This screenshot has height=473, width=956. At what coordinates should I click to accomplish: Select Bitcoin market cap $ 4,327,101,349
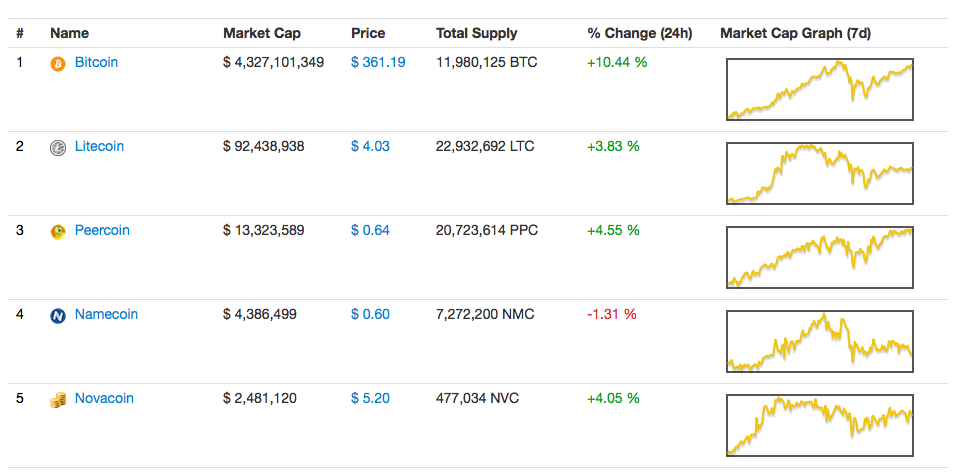click(273, 62)
